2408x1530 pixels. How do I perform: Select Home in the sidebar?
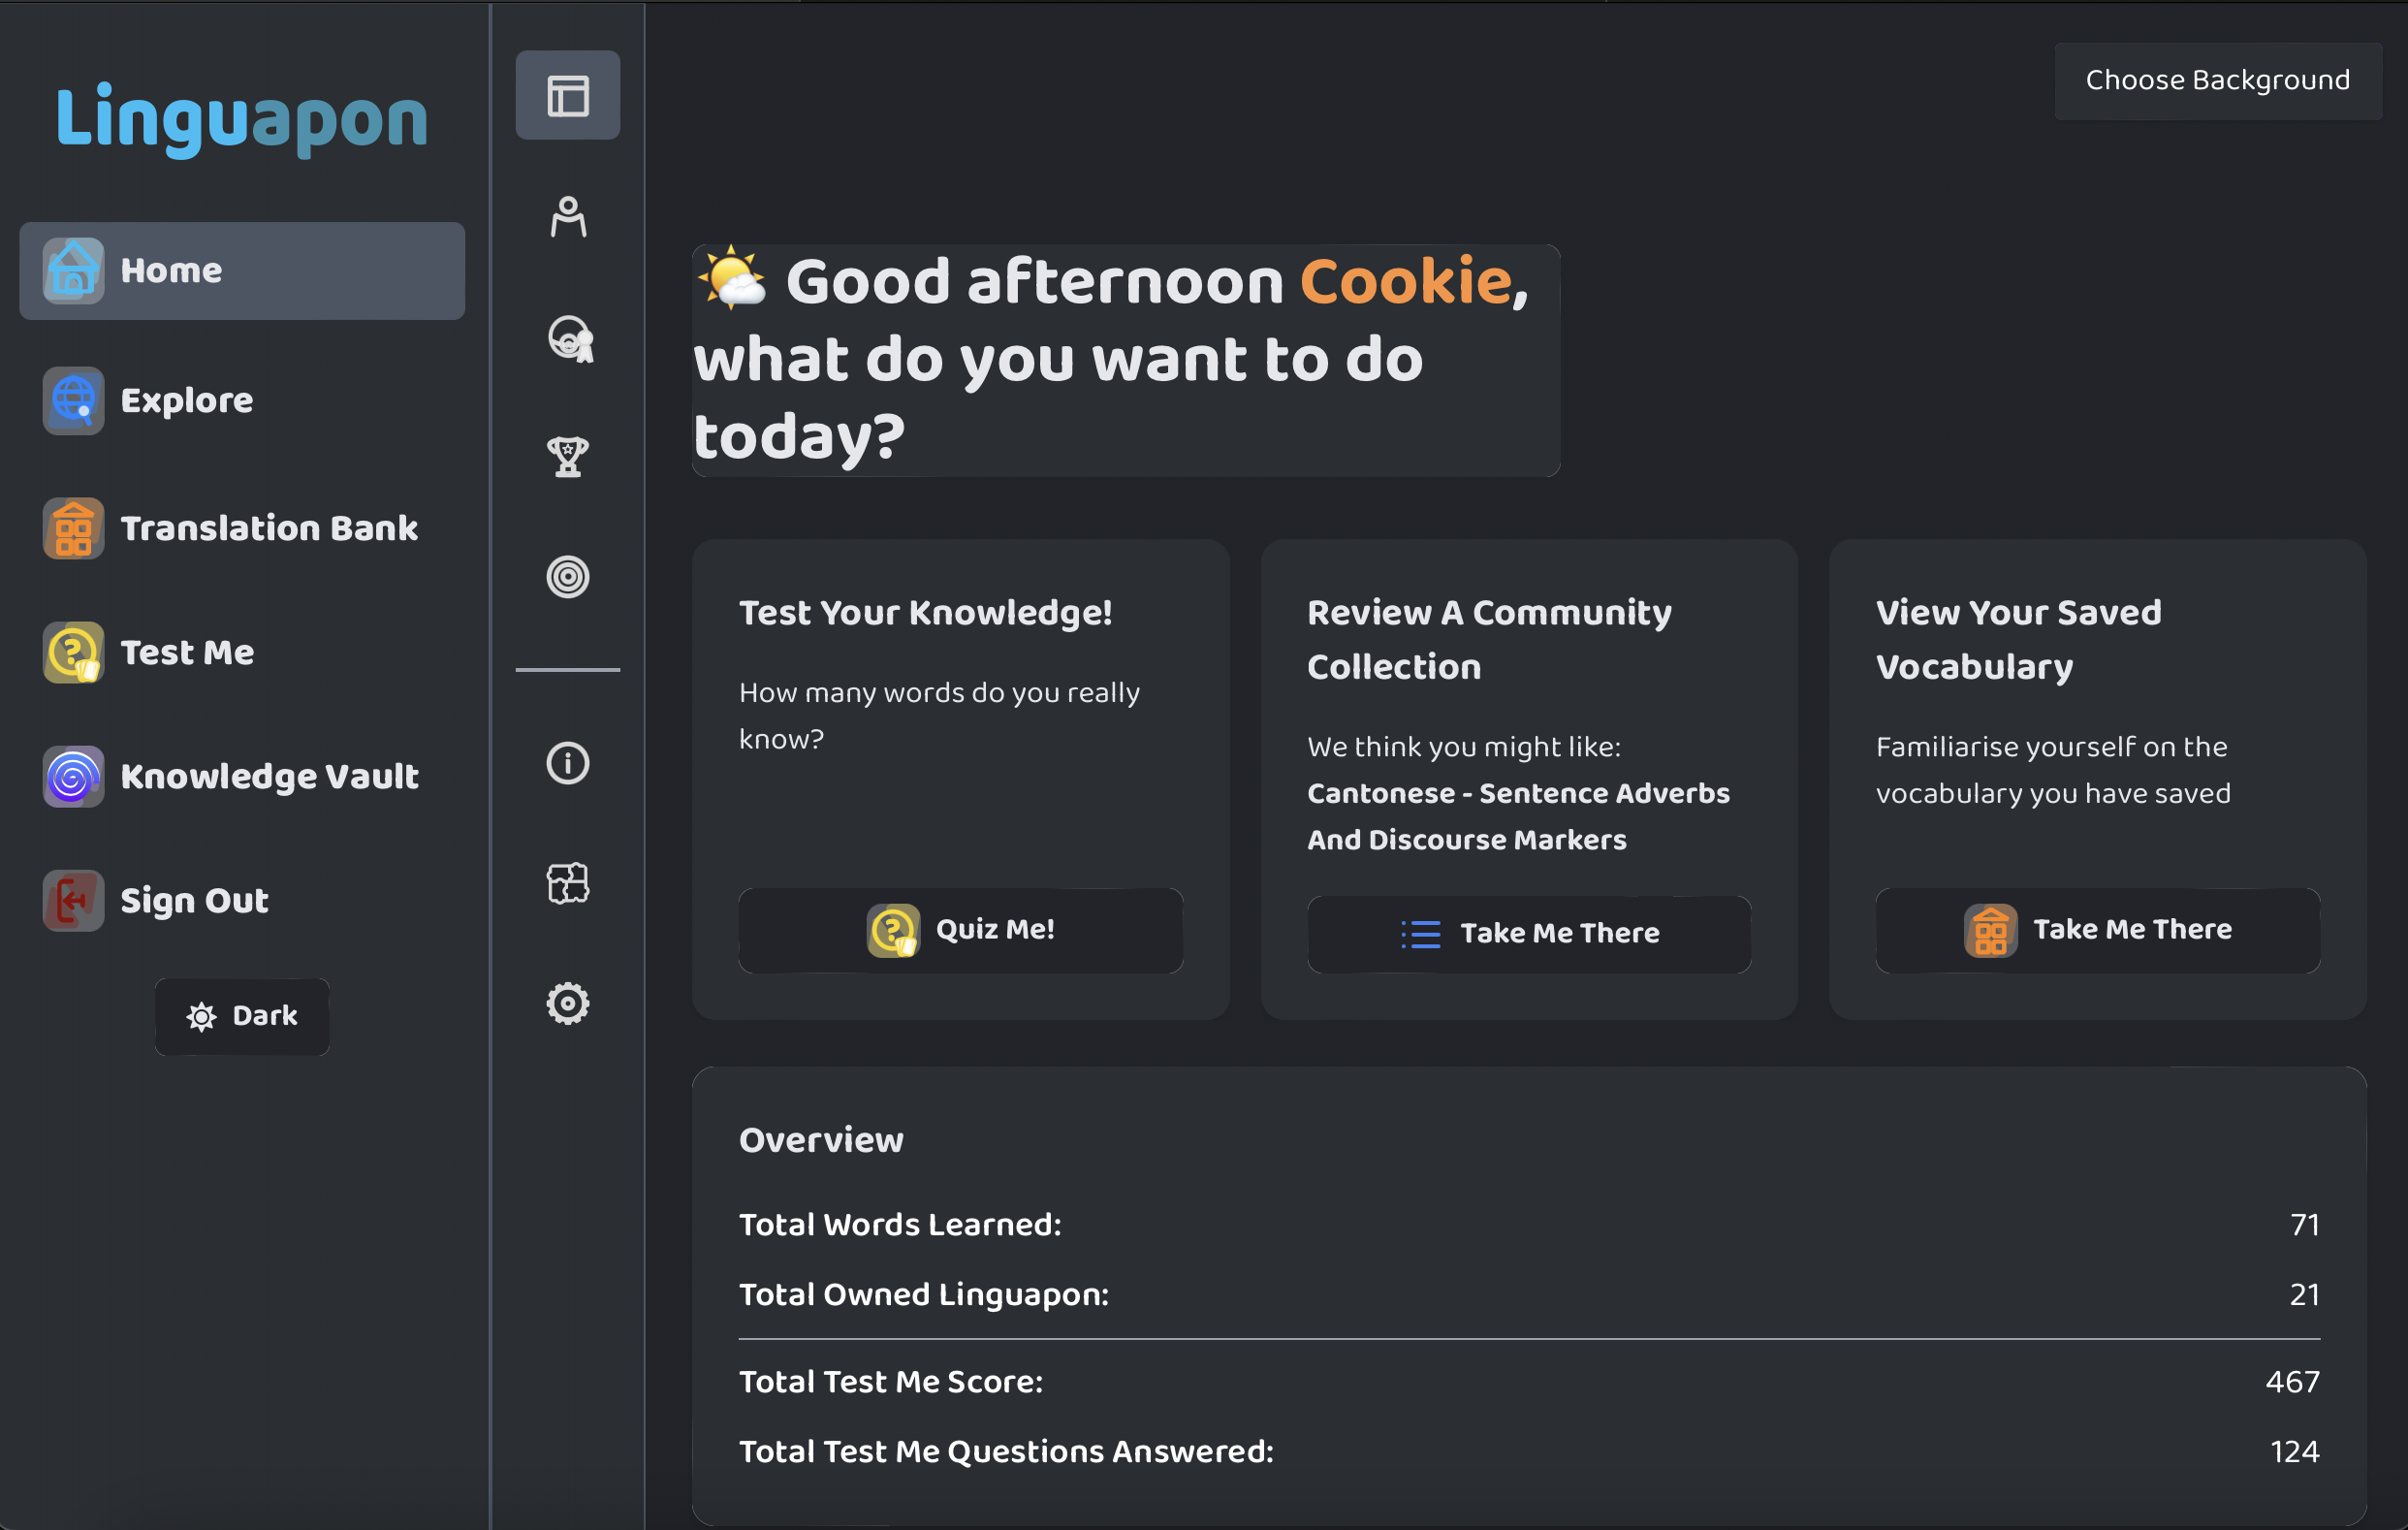click(242, 270)
